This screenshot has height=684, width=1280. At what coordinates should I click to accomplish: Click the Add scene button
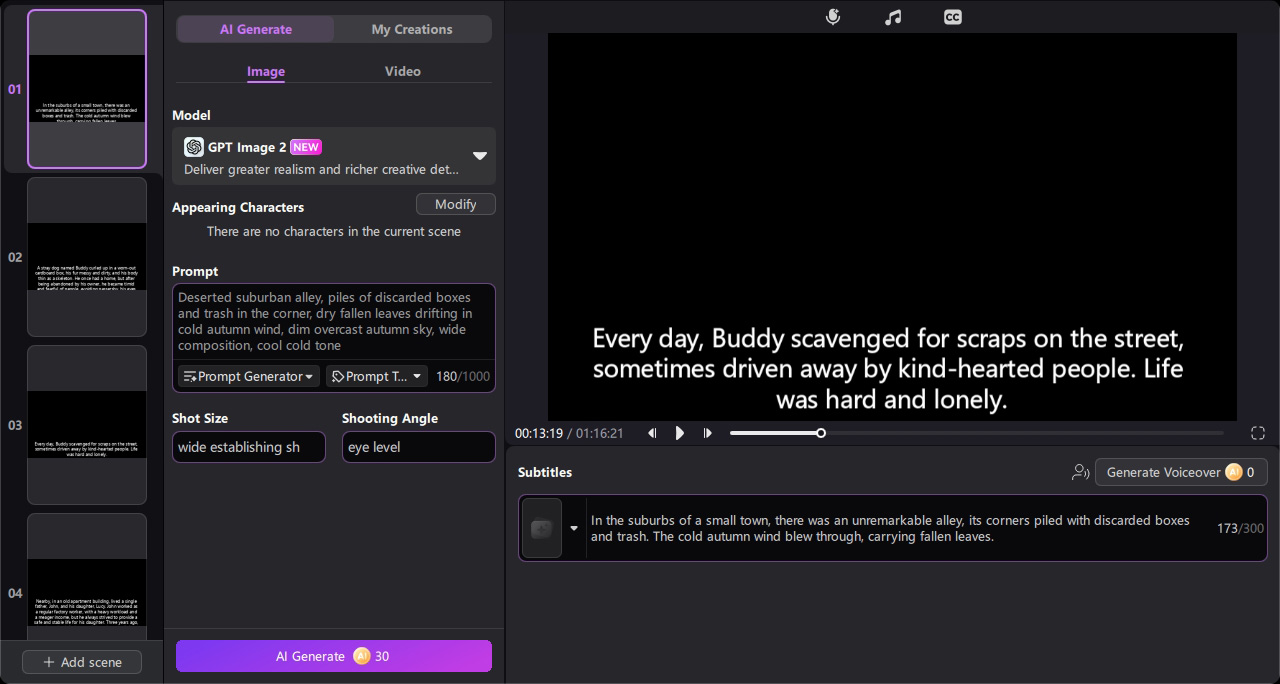pyautogui.click(x=82, y=662)
